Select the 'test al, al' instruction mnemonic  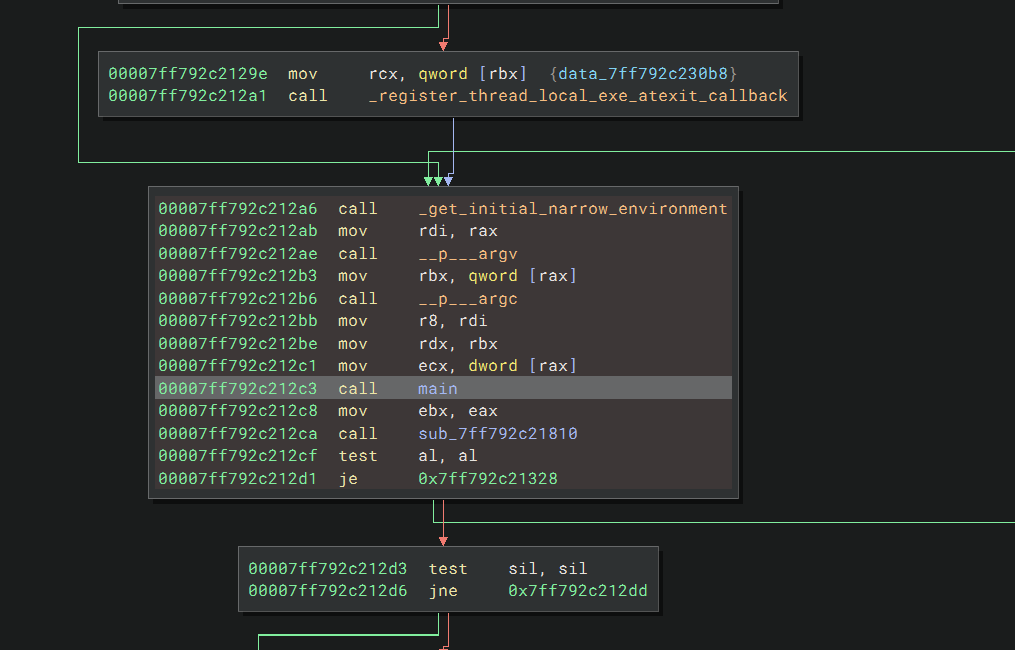point(357,456)
